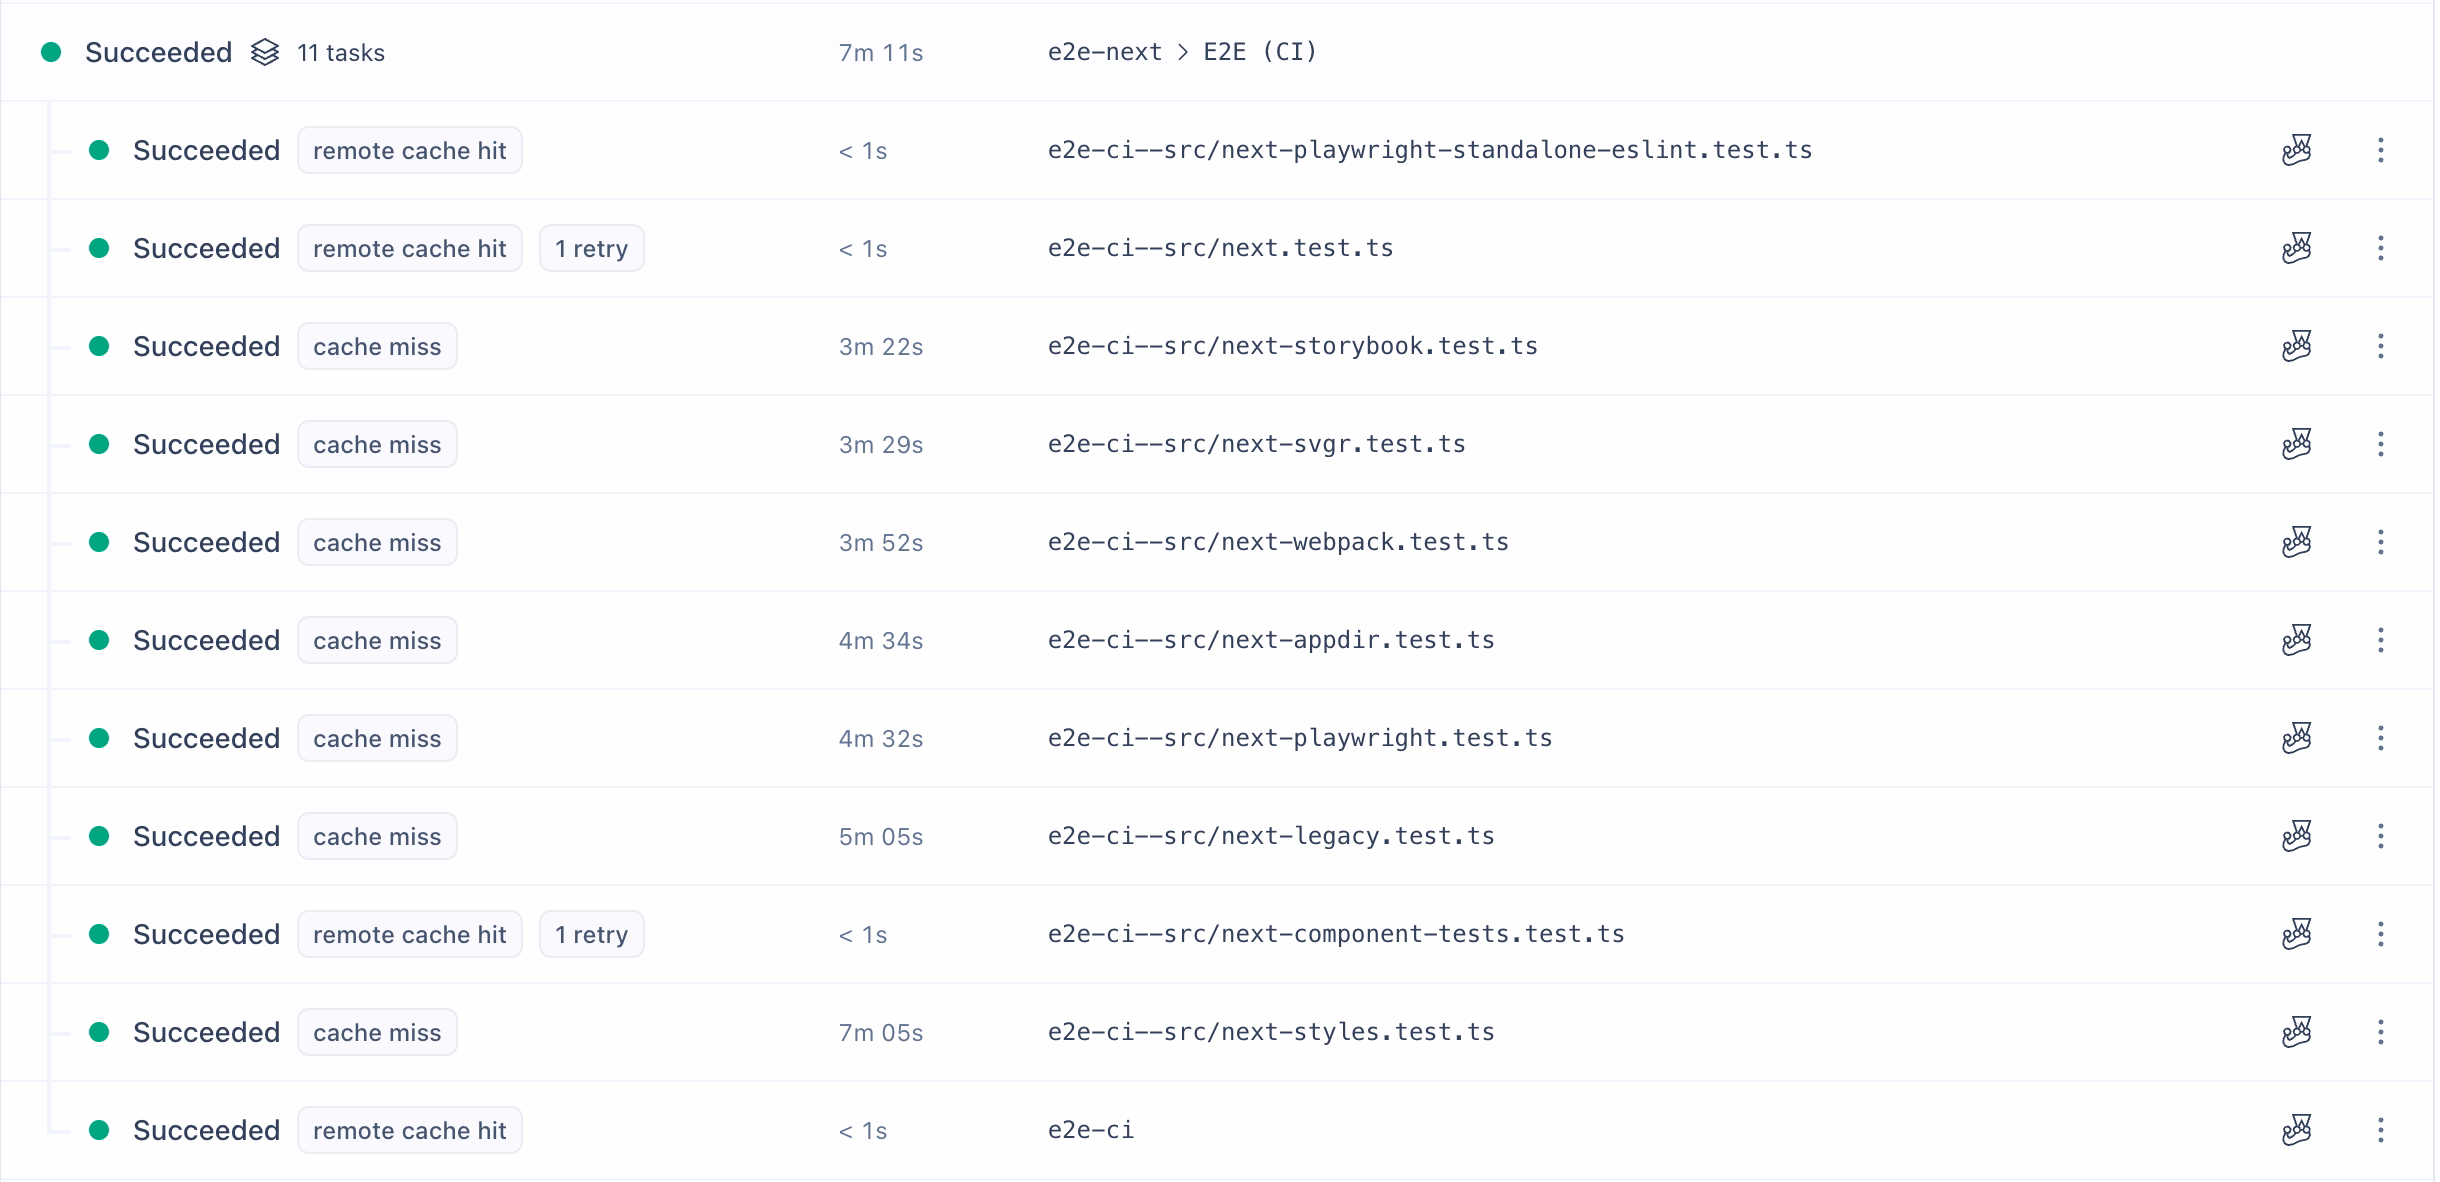
Task: Click the cache miss pill for next-styles.test.ts
Action: [x=376, y=1031]
